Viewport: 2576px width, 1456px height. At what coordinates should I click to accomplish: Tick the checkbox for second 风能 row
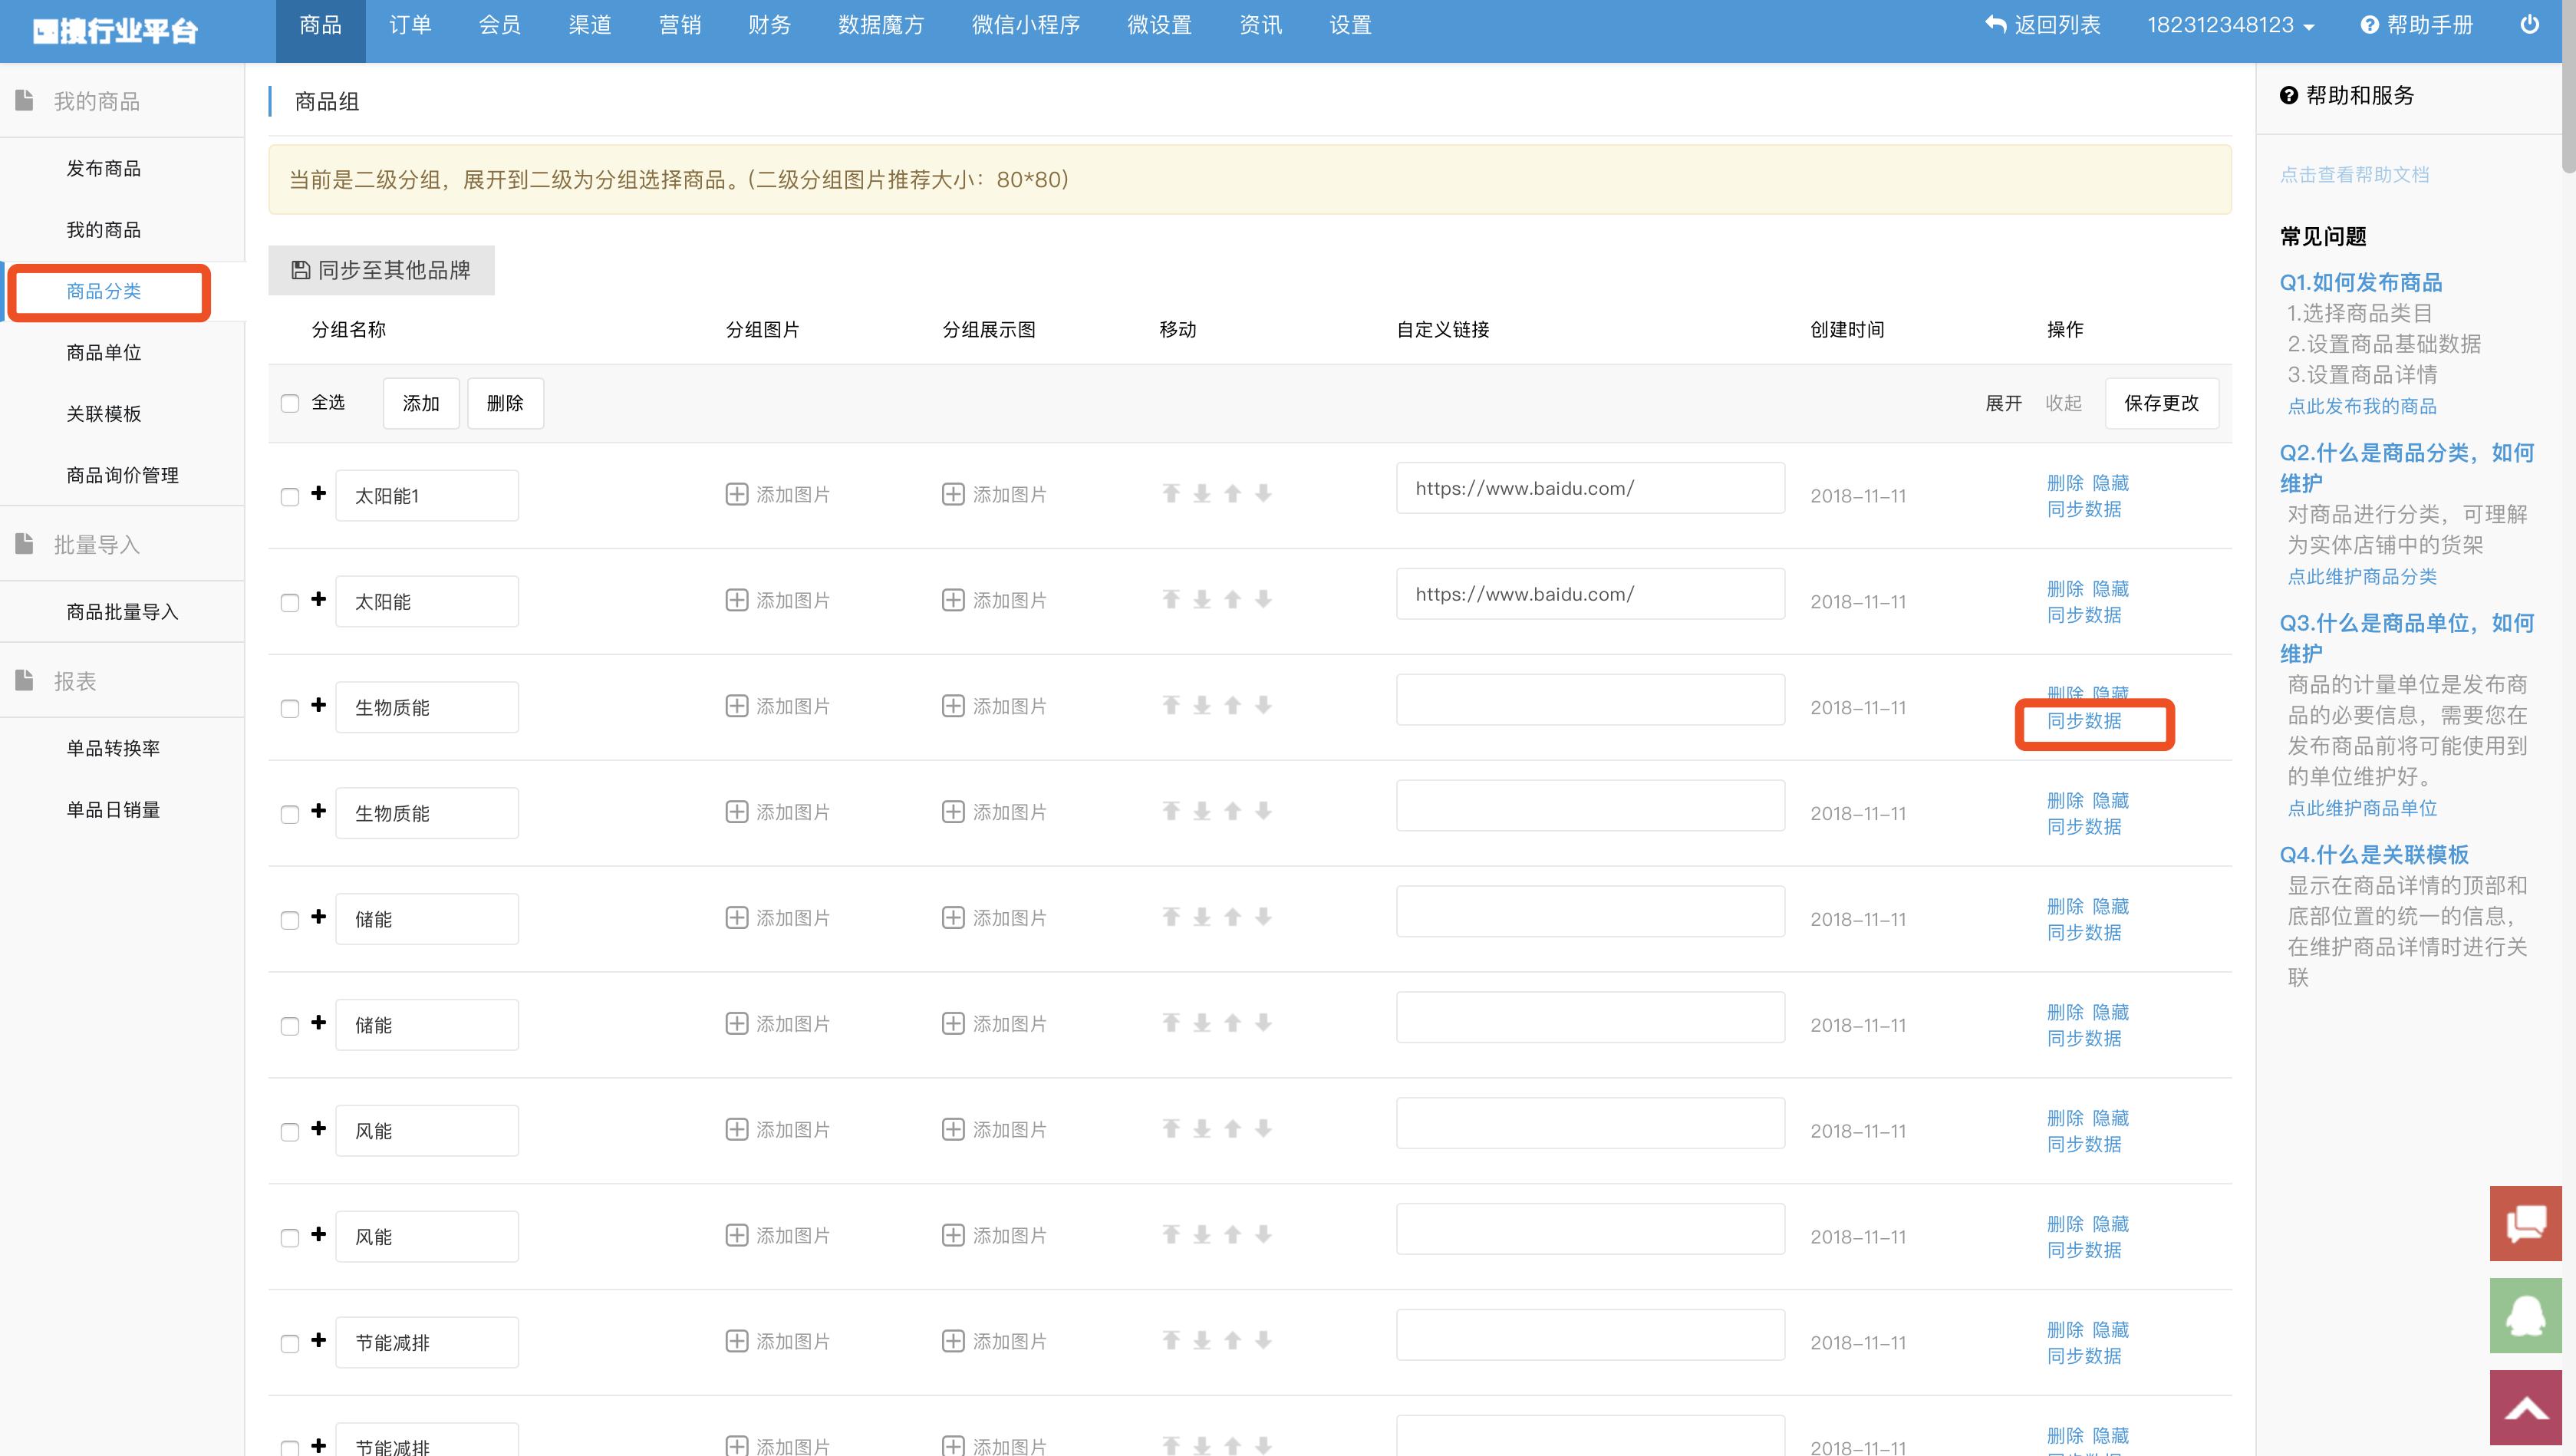point(290,1239)
